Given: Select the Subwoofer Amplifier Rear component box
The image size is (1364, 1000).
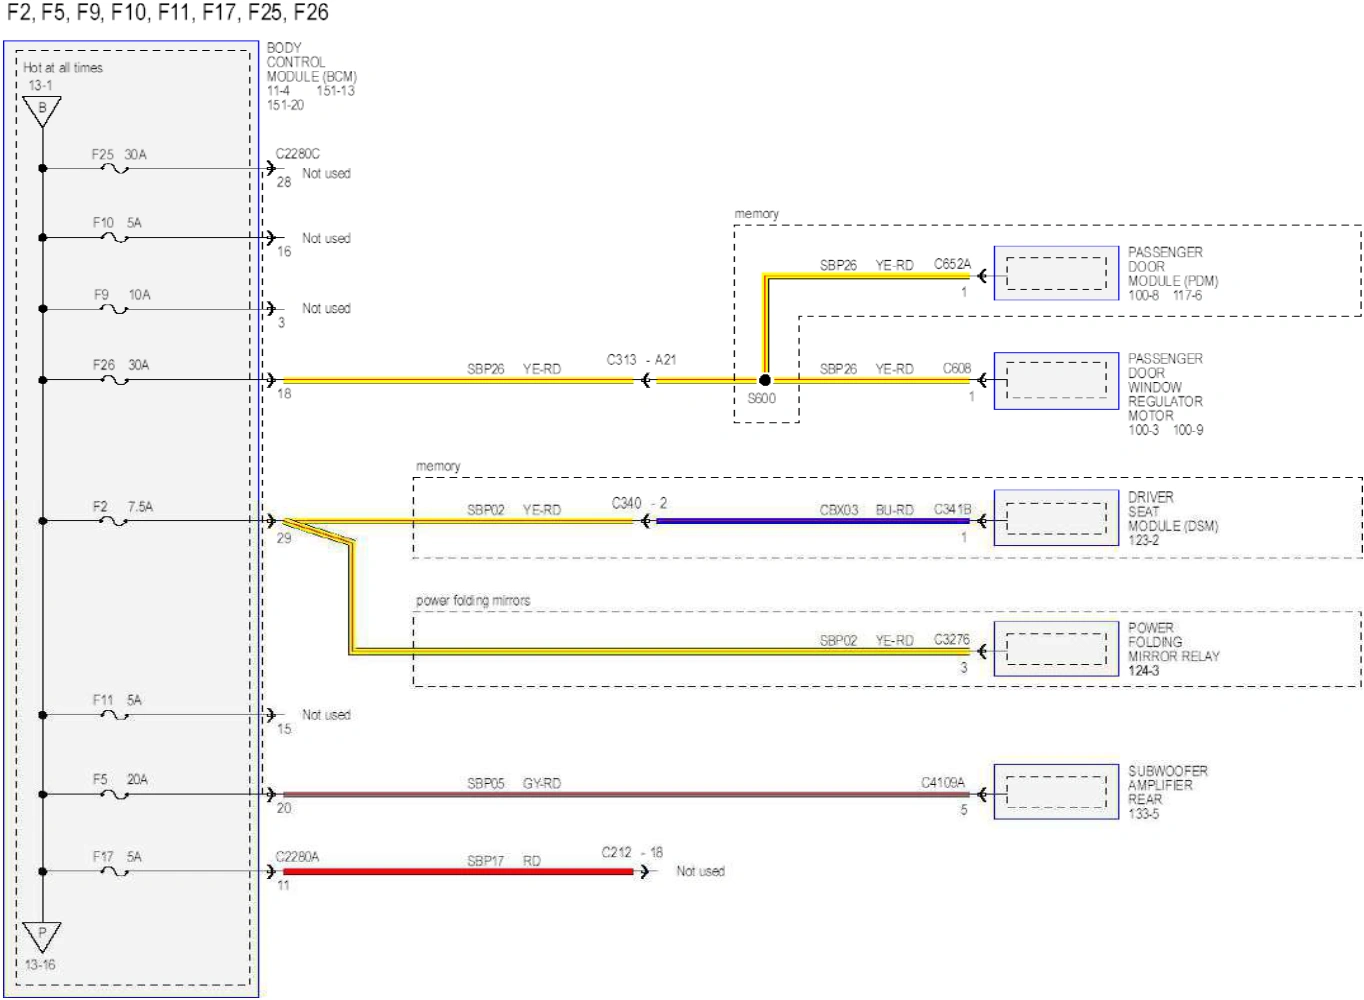Looking at the screenshot, I should pos(1056,792).
